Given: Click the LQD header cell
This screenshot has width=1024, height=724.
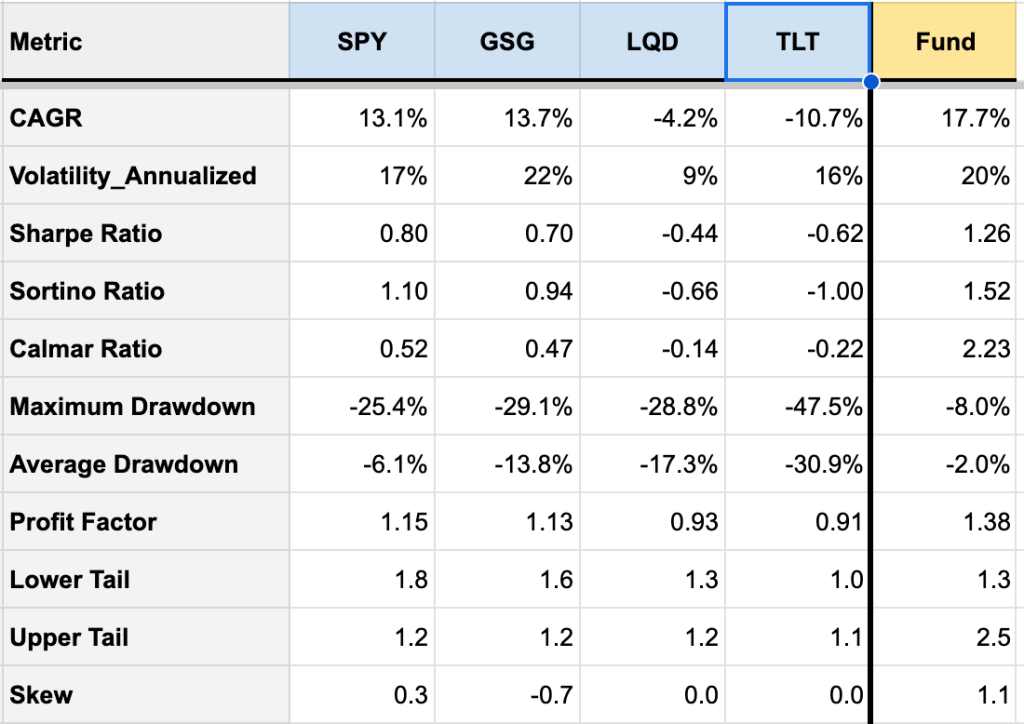Looking at the screenshot, I should (x=652, y=42).
